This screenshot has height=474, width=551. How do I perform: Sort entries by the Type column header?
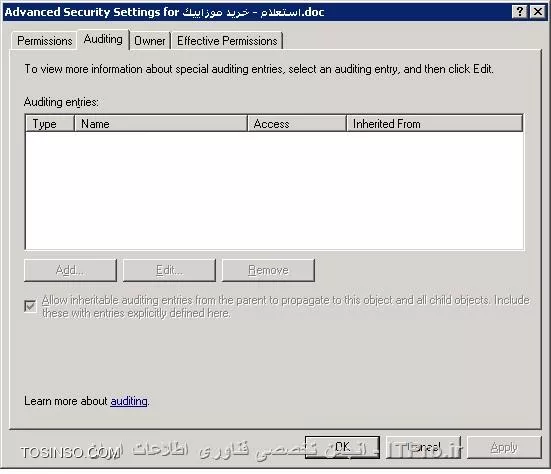pos(50,124)
